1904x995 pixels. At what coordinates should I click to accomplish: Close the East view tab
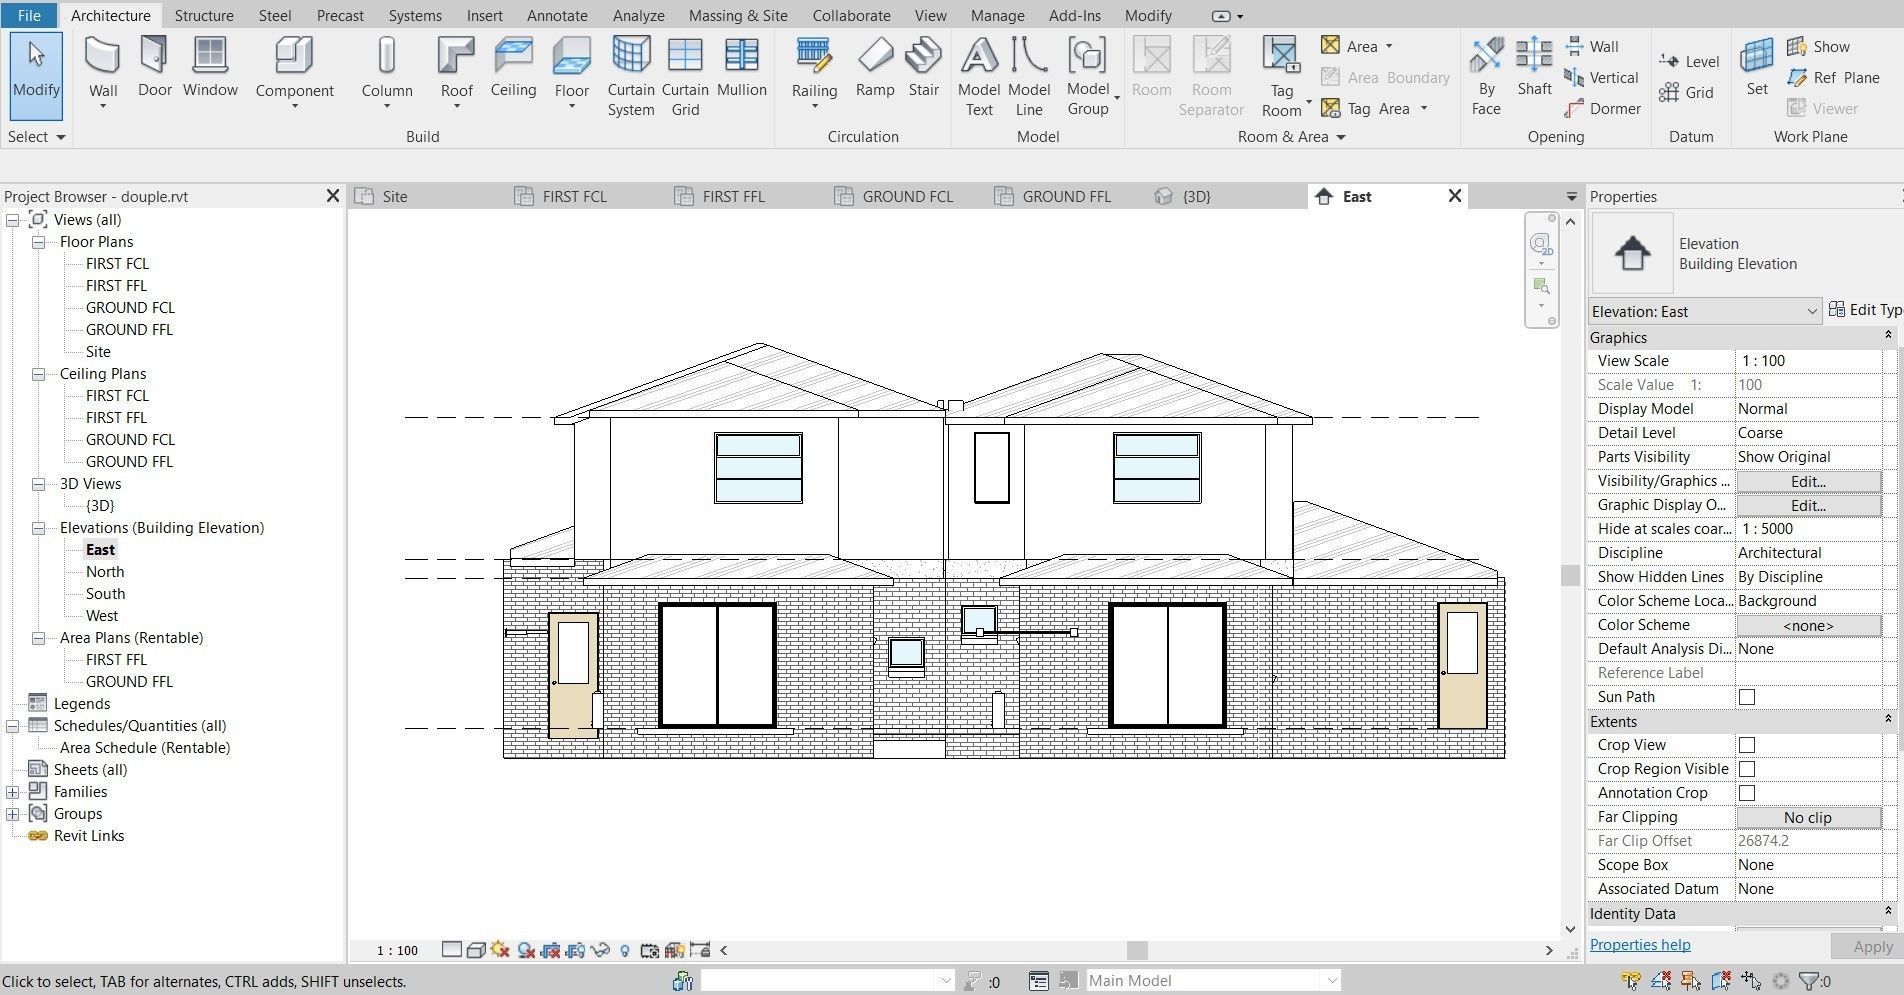coord(1455,196)
